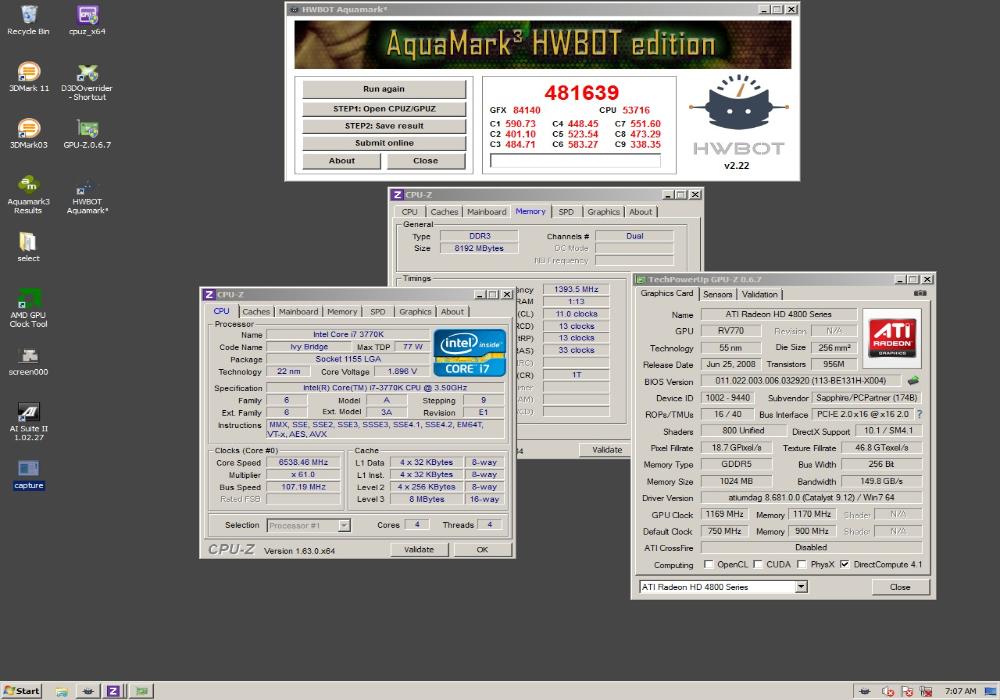The width and height of the screenshot is (1000, 700).
Task: Open the explorer folder icon in taskbar
Action: pos(62,691)
